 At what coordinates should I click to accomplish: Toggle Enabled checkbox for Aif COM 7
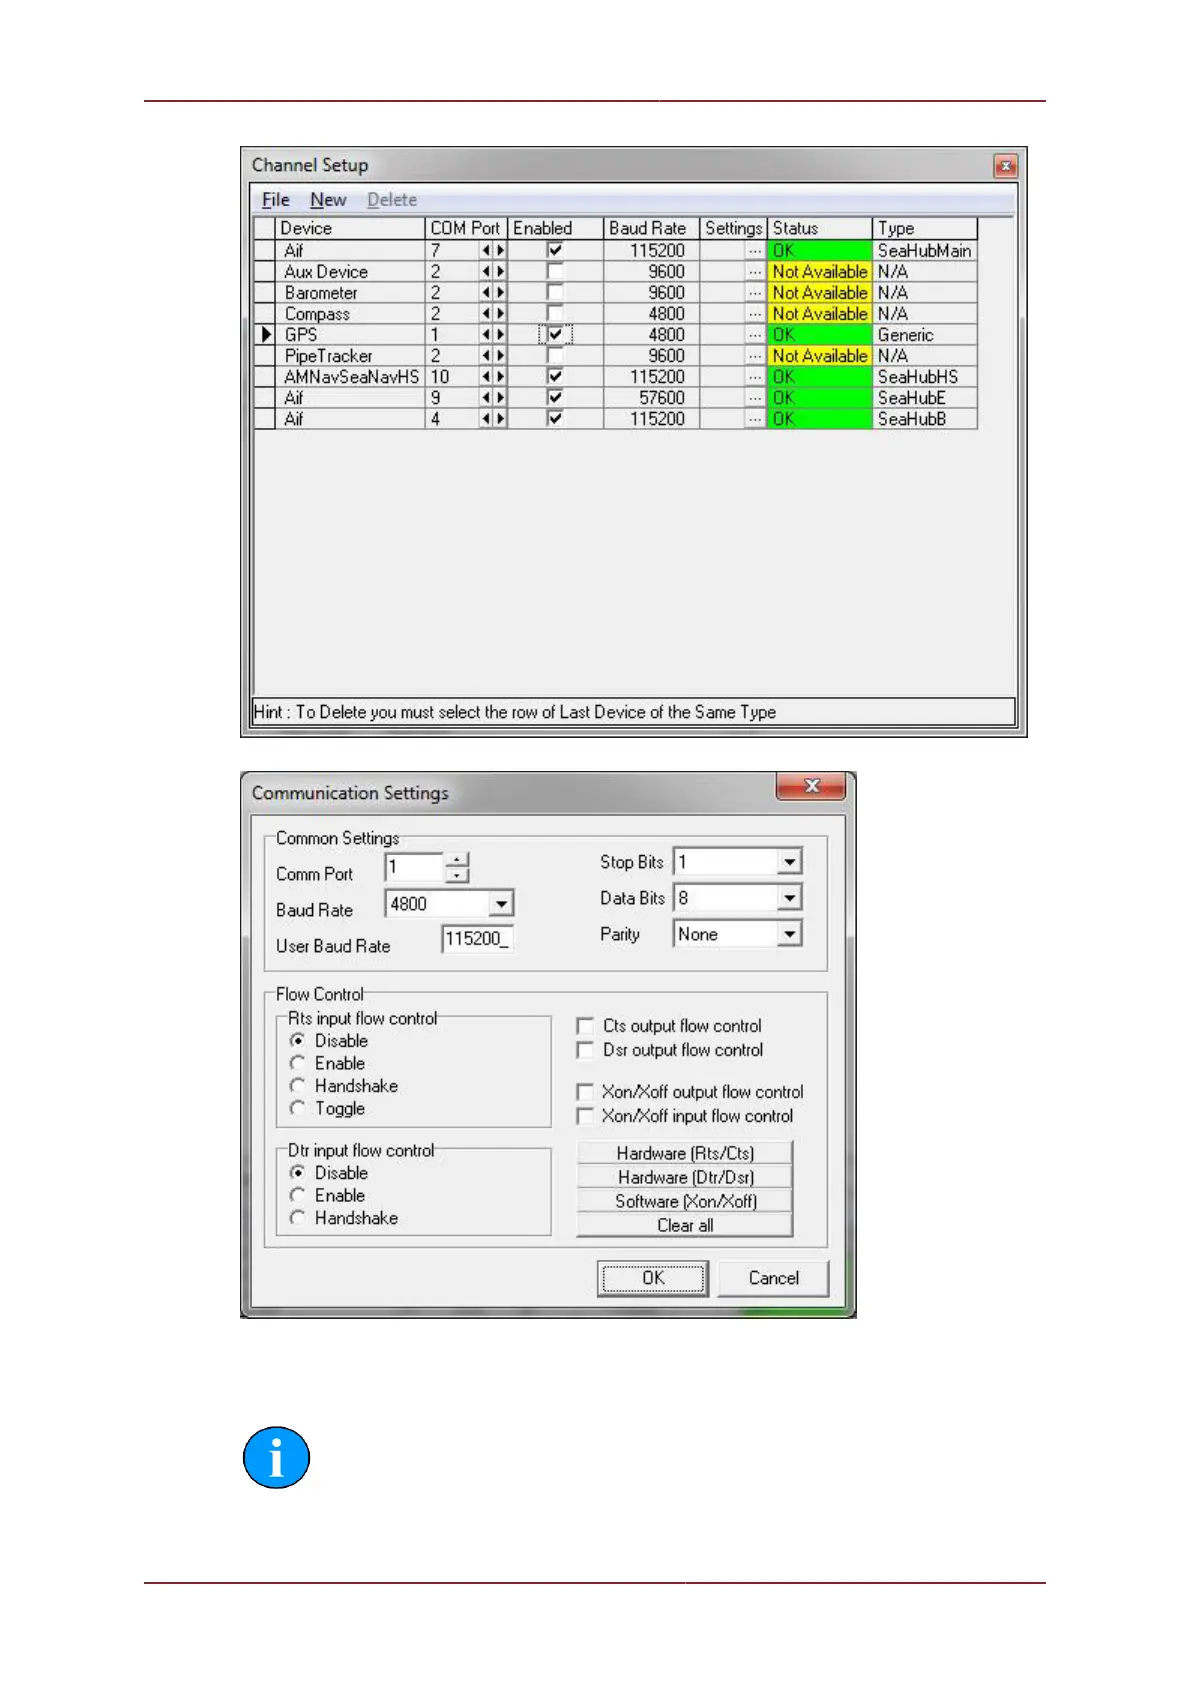(x=555, y=250)
